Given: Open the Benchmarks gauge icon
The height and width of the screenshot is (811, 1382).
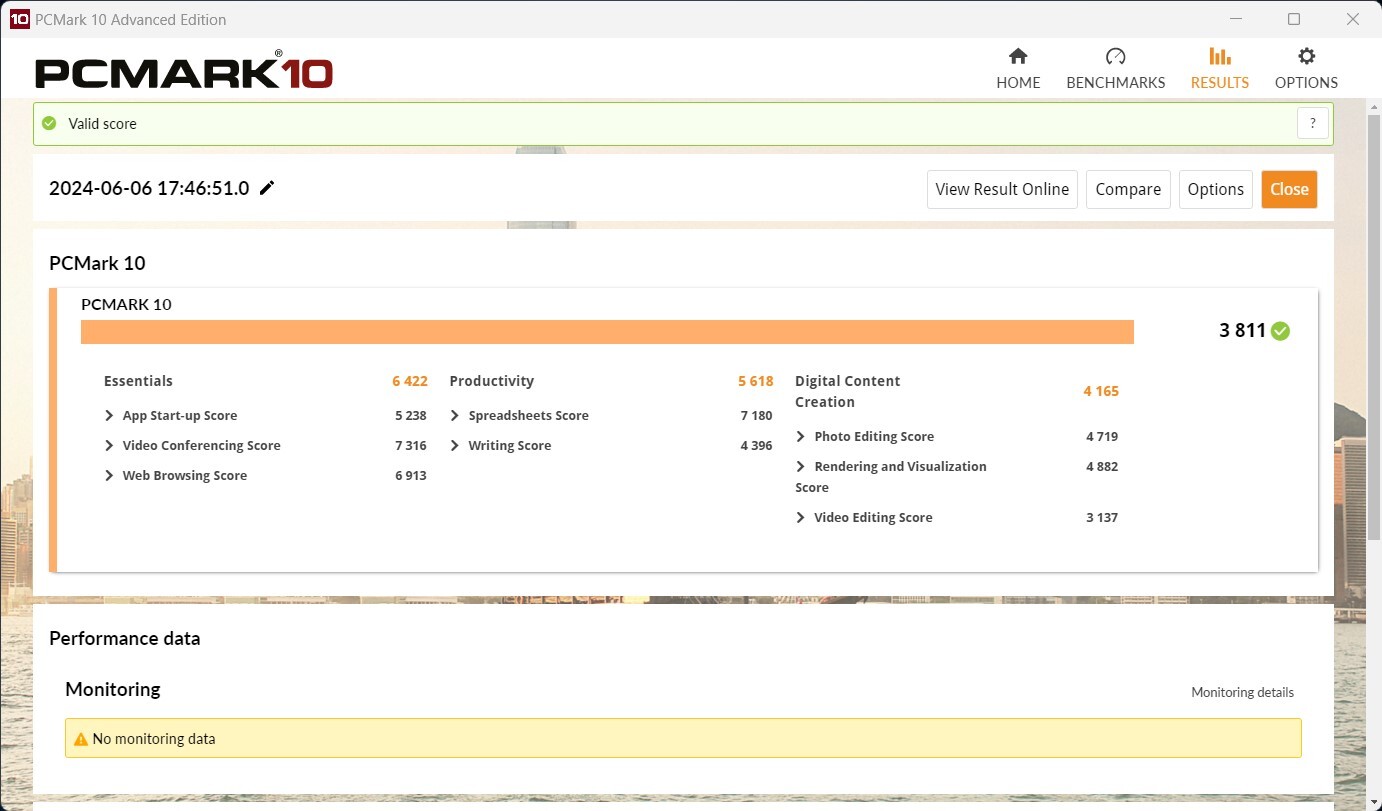Looking at the screenshot, I should coord(1115,57).
